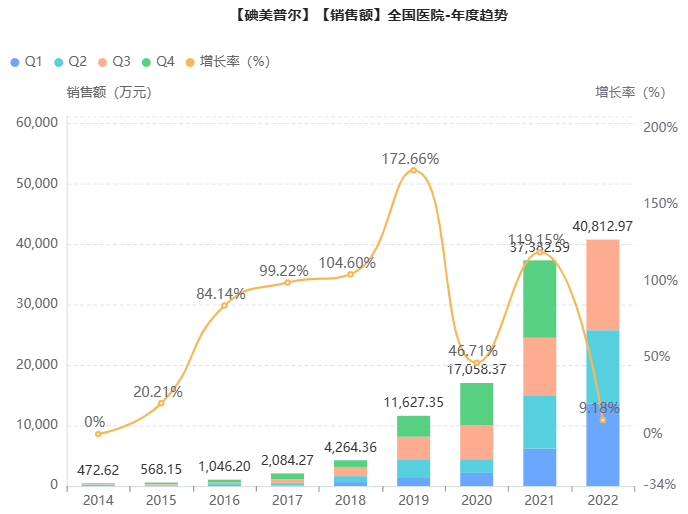Screen dimensions: 688x514
Task: Toggle the Q2 legend series
Action: tap(70, 62)
